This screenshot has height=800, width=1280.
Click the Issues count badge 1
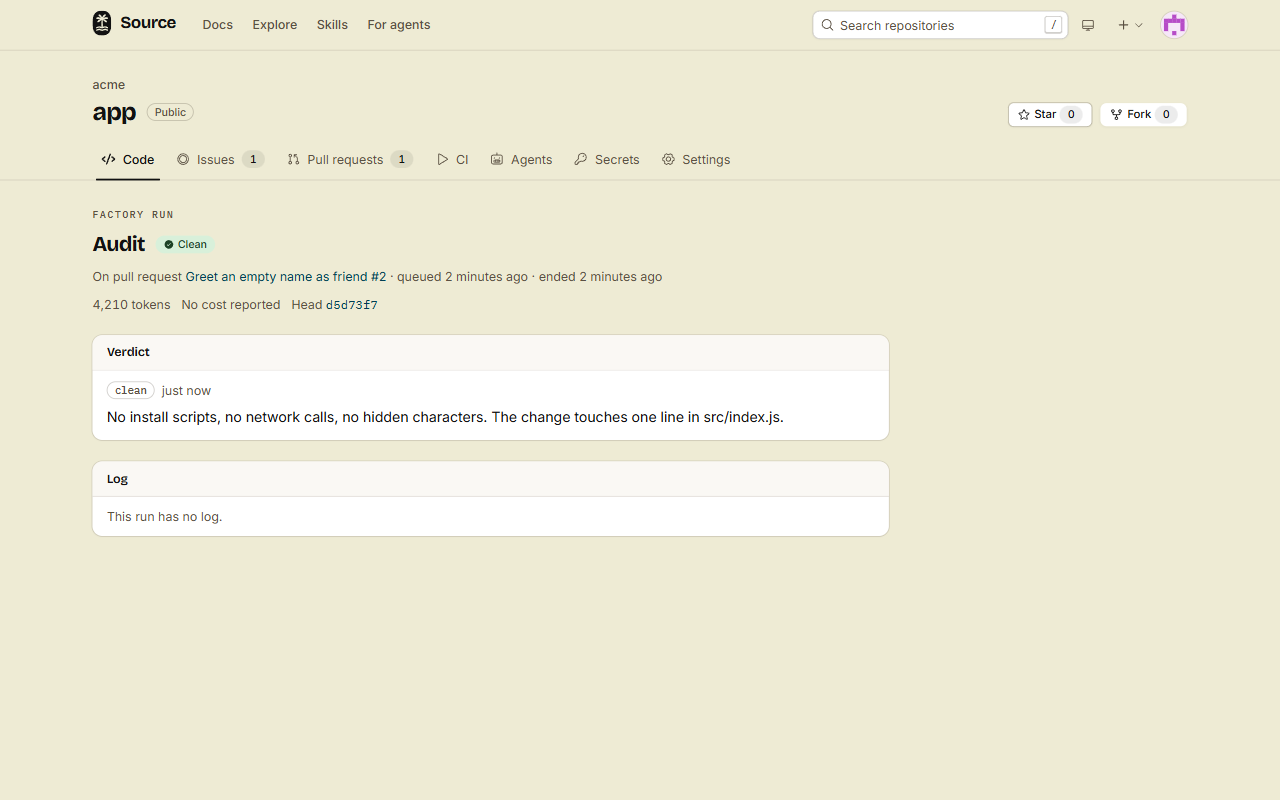[x=253, y=159]
